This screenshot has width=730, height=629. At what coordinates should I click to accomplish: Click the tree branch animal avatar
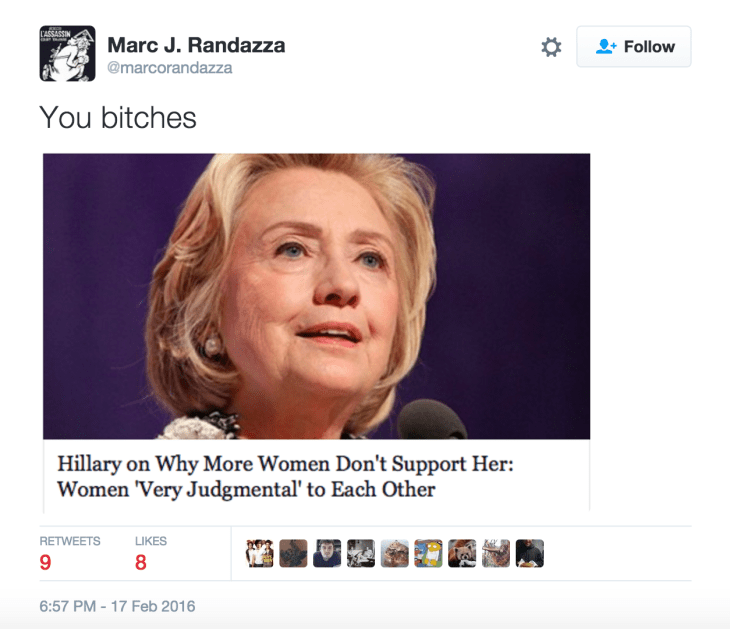tap(496, 553)
